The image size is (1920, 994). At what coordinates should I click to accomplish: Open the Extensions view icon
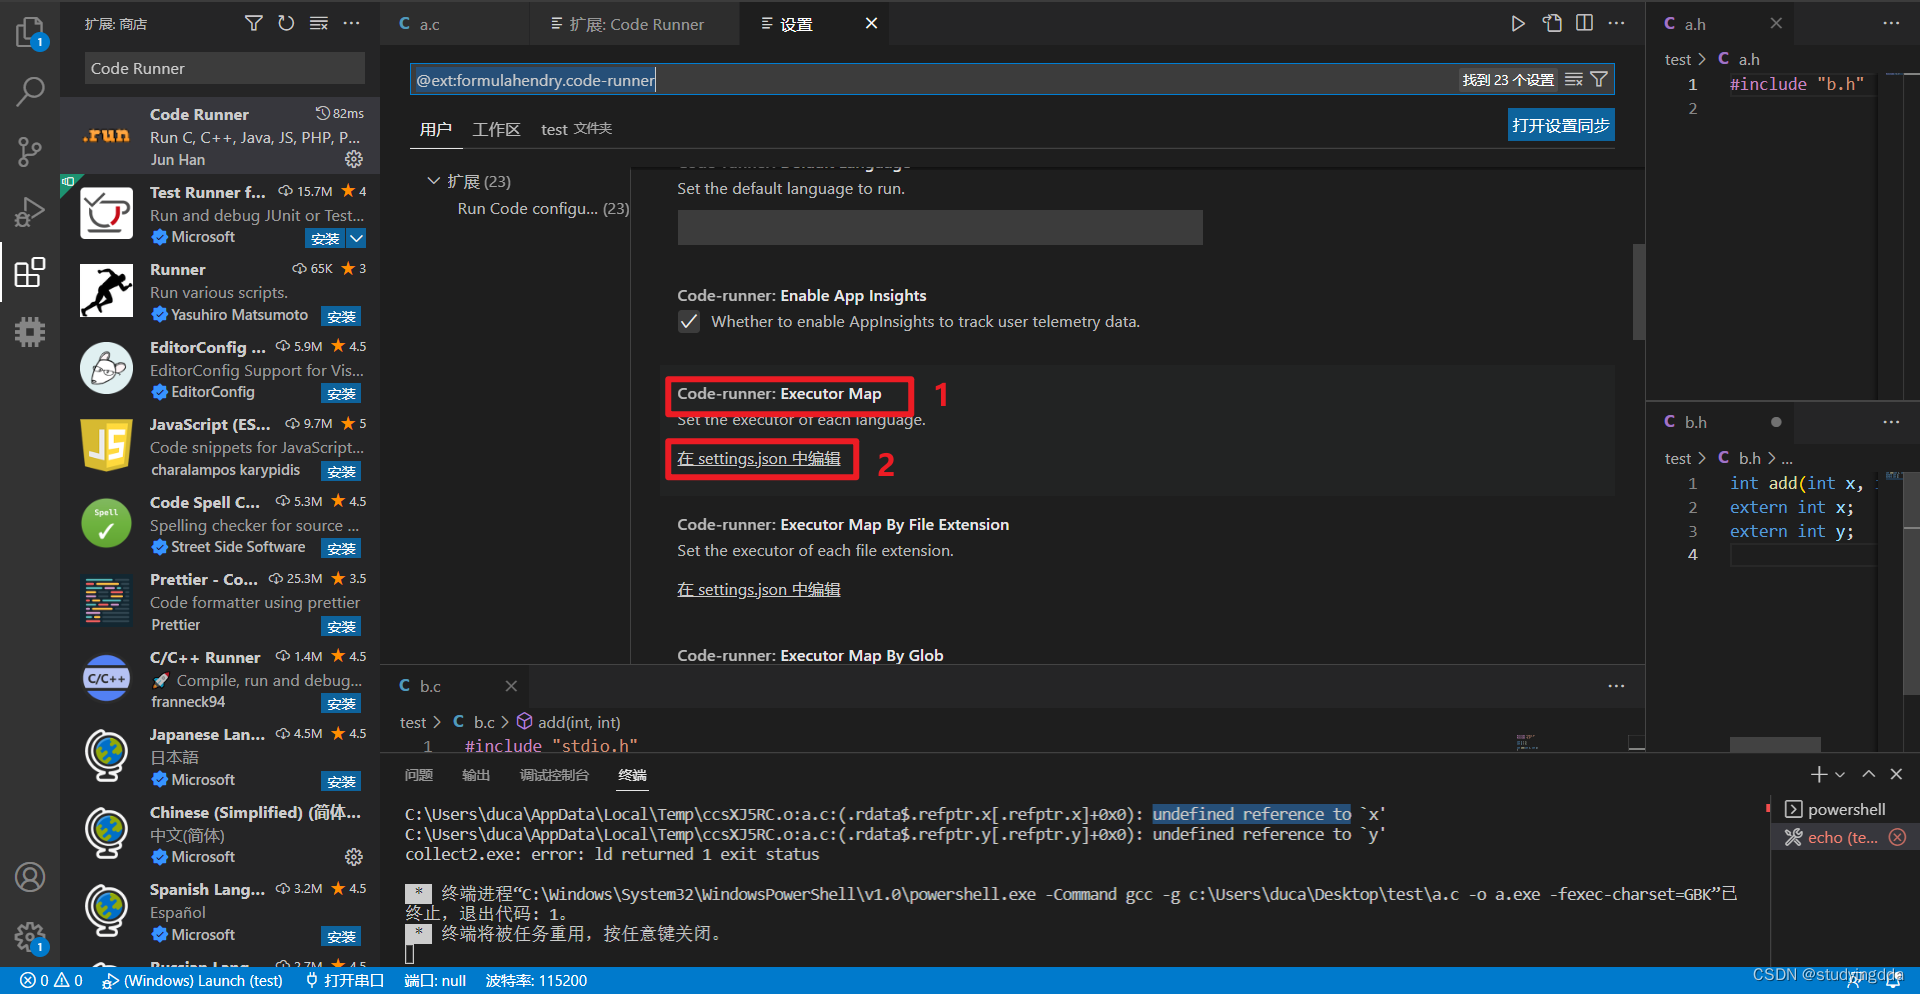30,272
